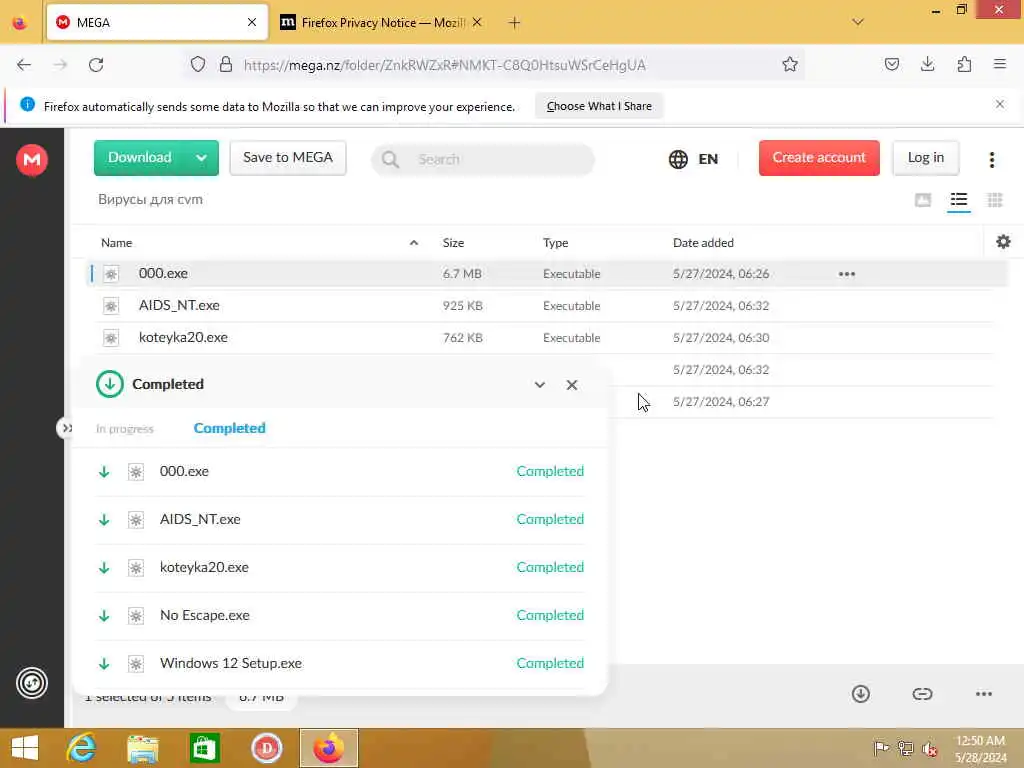Image resolution: width=1024 pixels, height=768 pixels.
Task: Click the AIDS_NT.exe file type icon
Action: tap(111, 306)
